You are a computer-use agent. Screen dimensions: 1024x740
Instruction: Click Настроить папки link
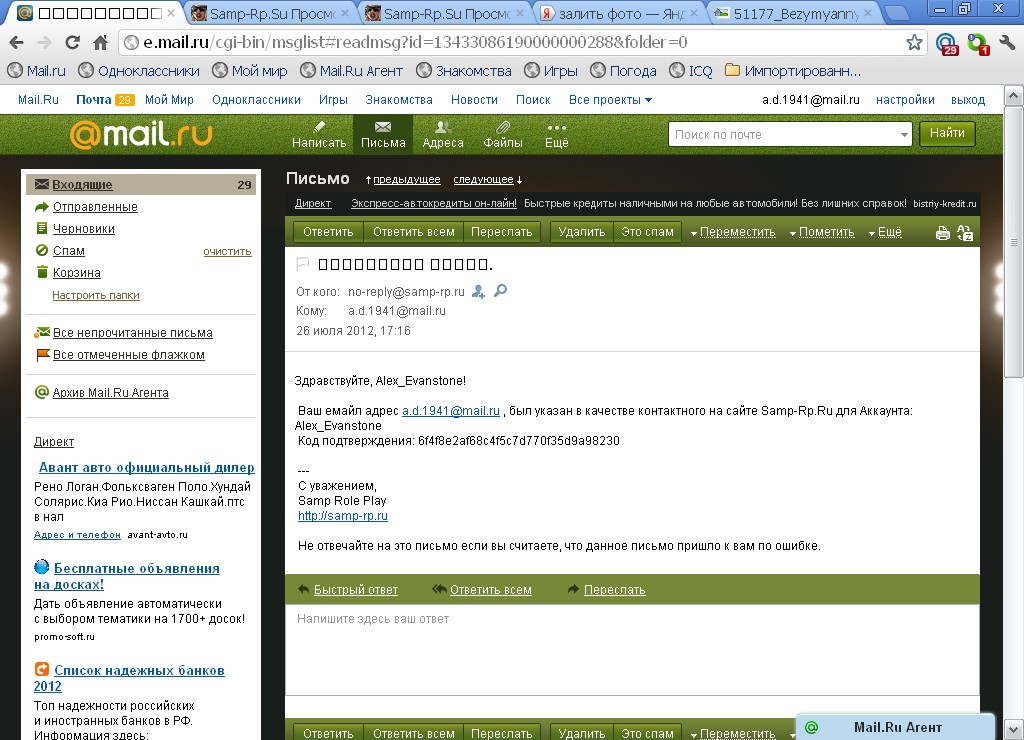coord(96,295)
